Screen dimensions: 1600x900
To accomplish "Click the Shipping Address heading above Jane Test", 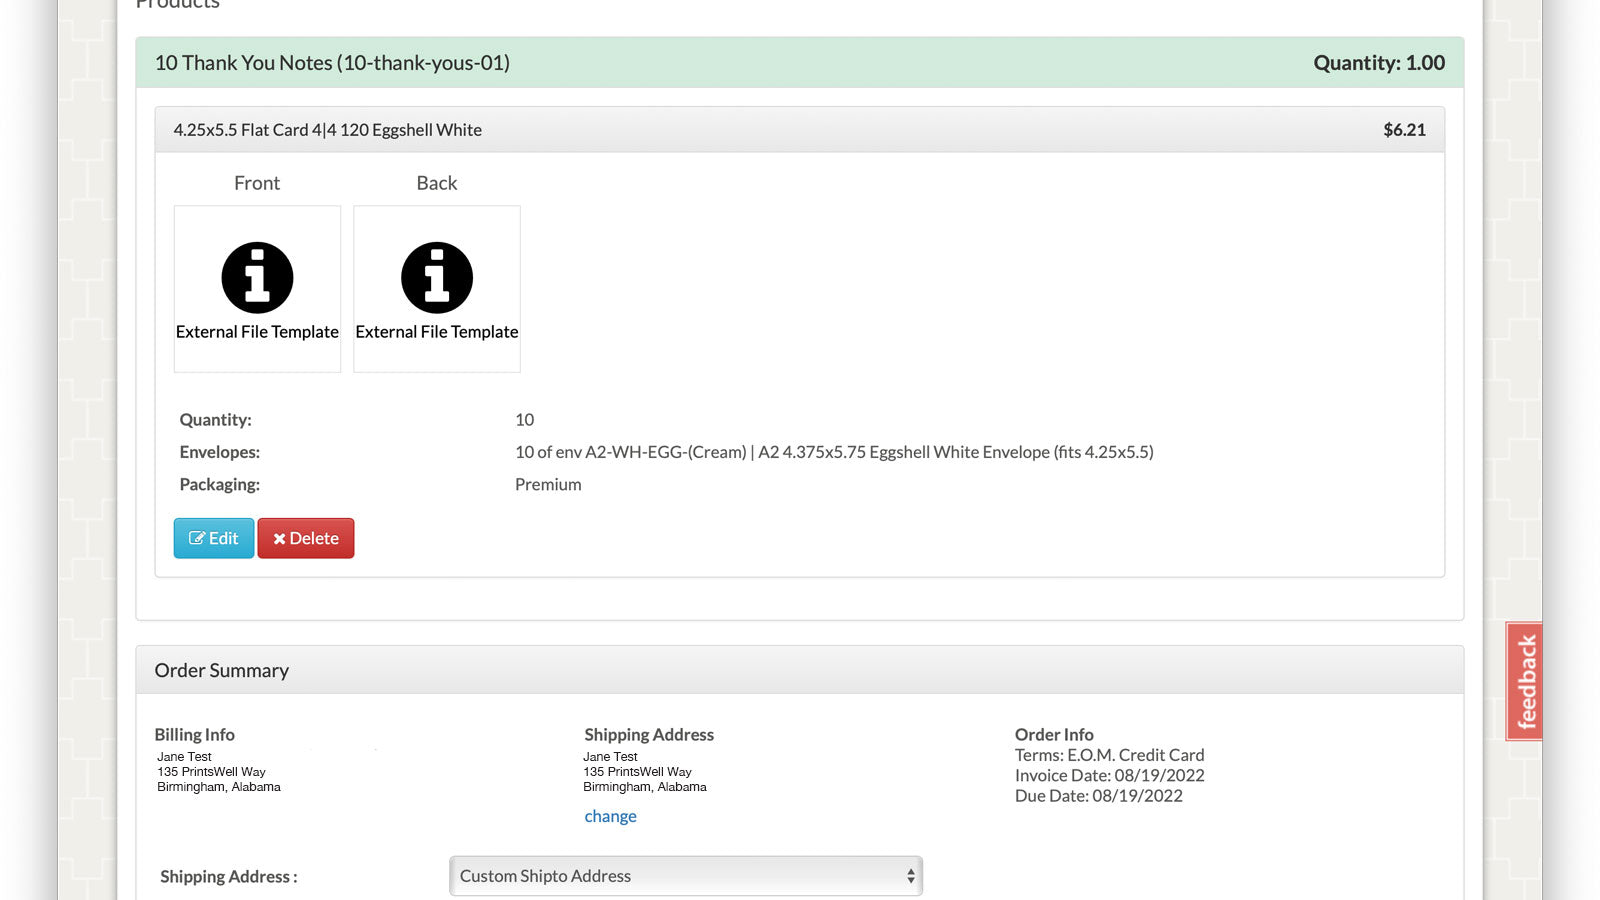I will (x=649, y=735).
